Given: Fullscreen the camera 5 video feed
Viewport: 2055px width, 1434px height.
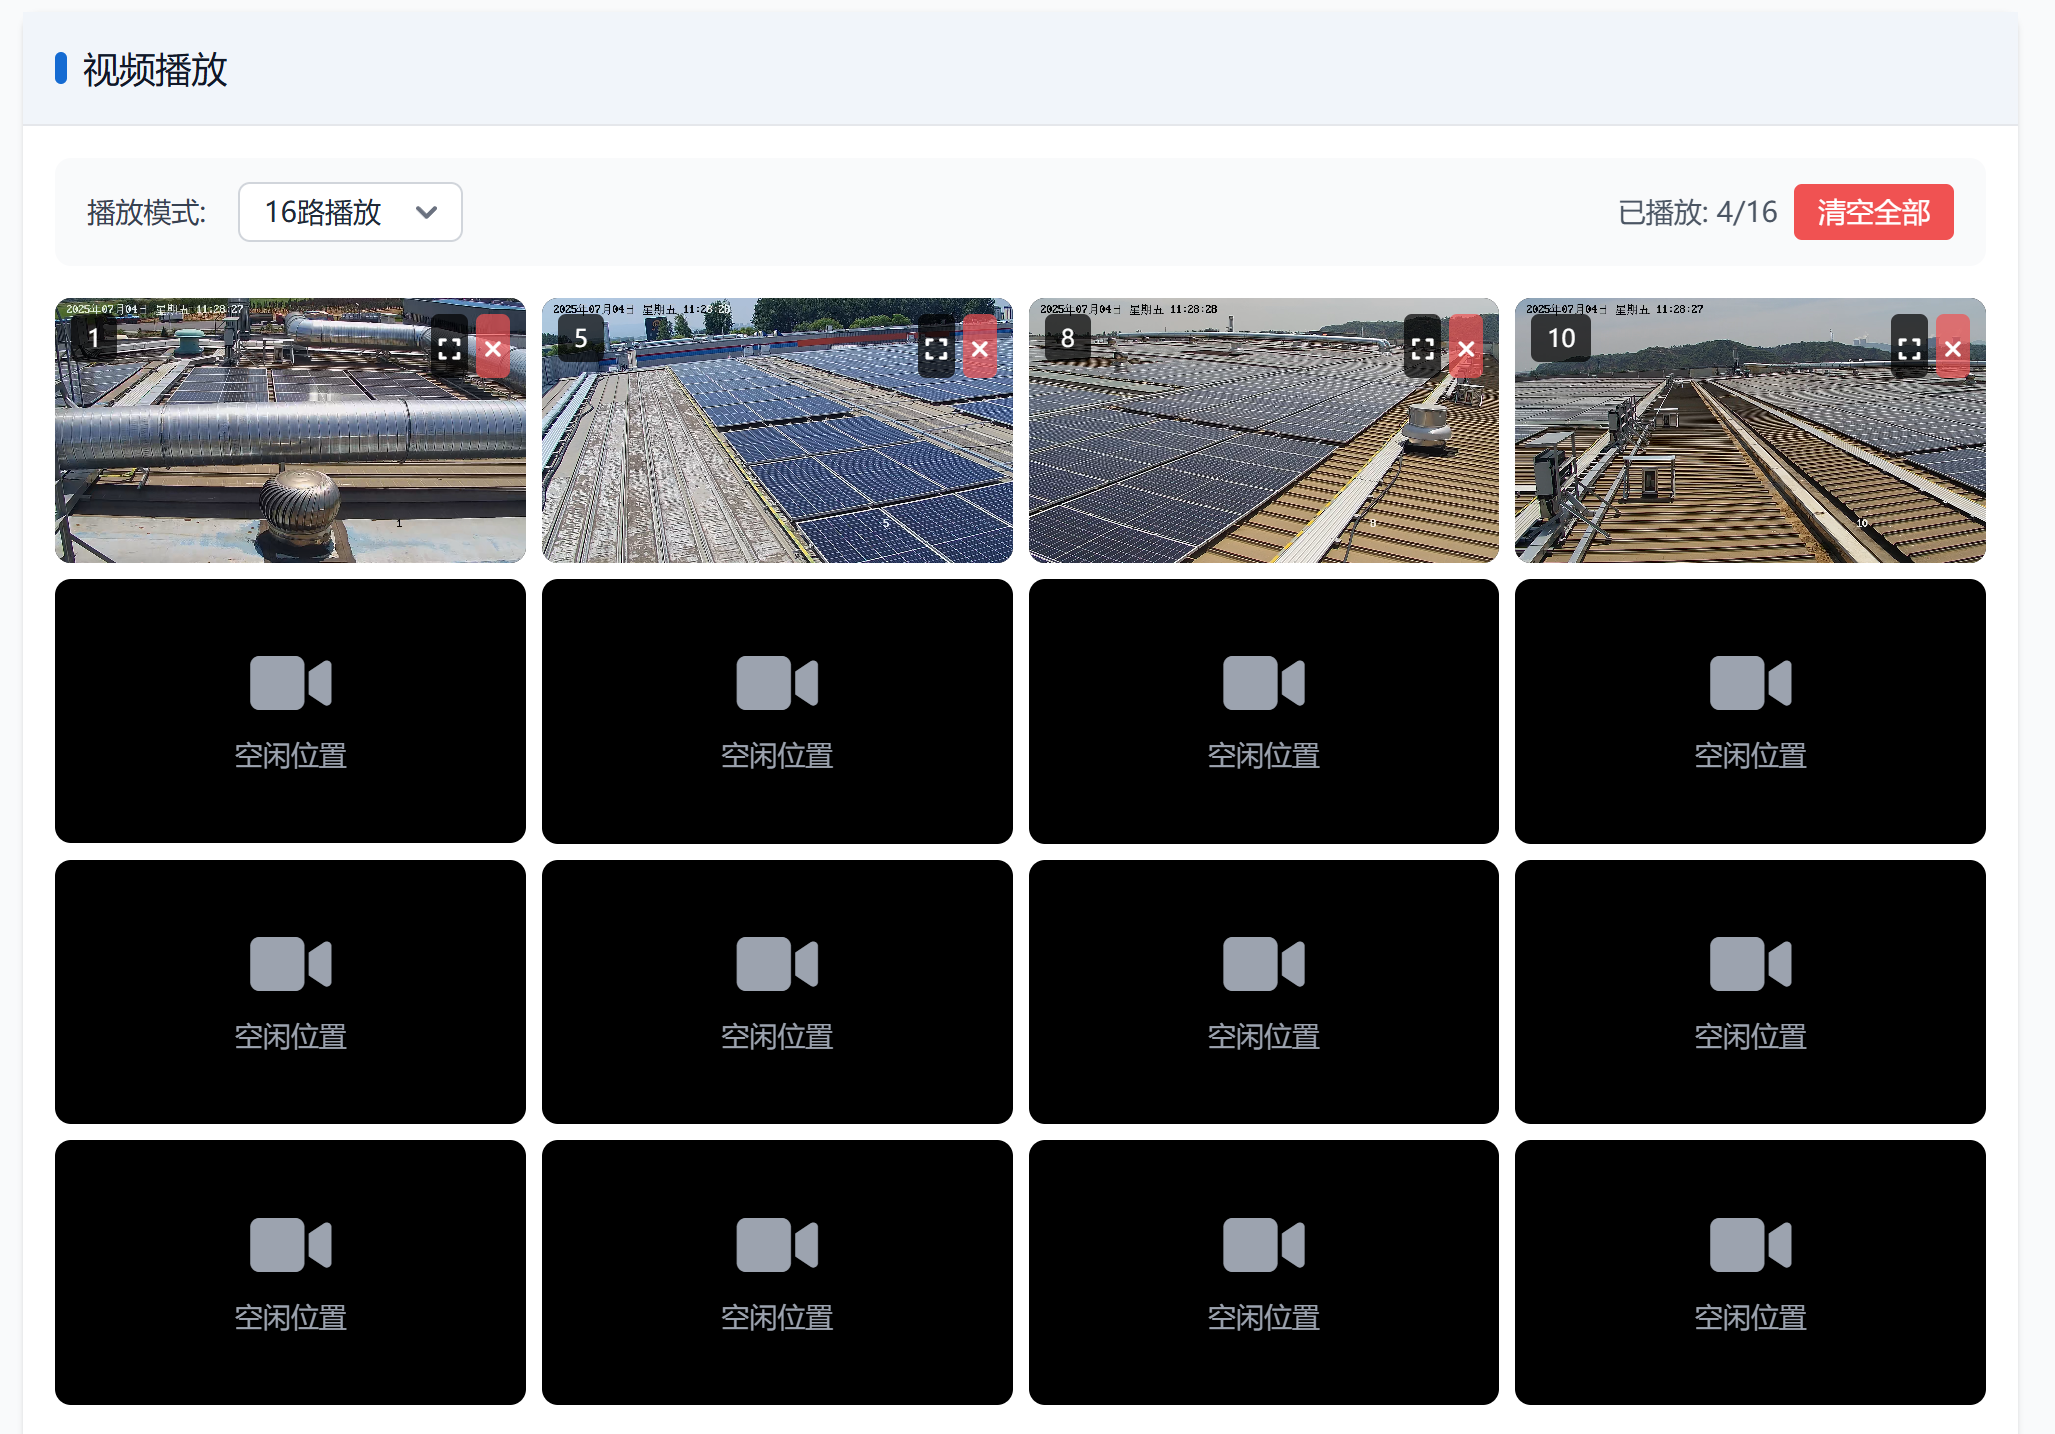Looking at the screenshot, I should (x=936, y=347).
